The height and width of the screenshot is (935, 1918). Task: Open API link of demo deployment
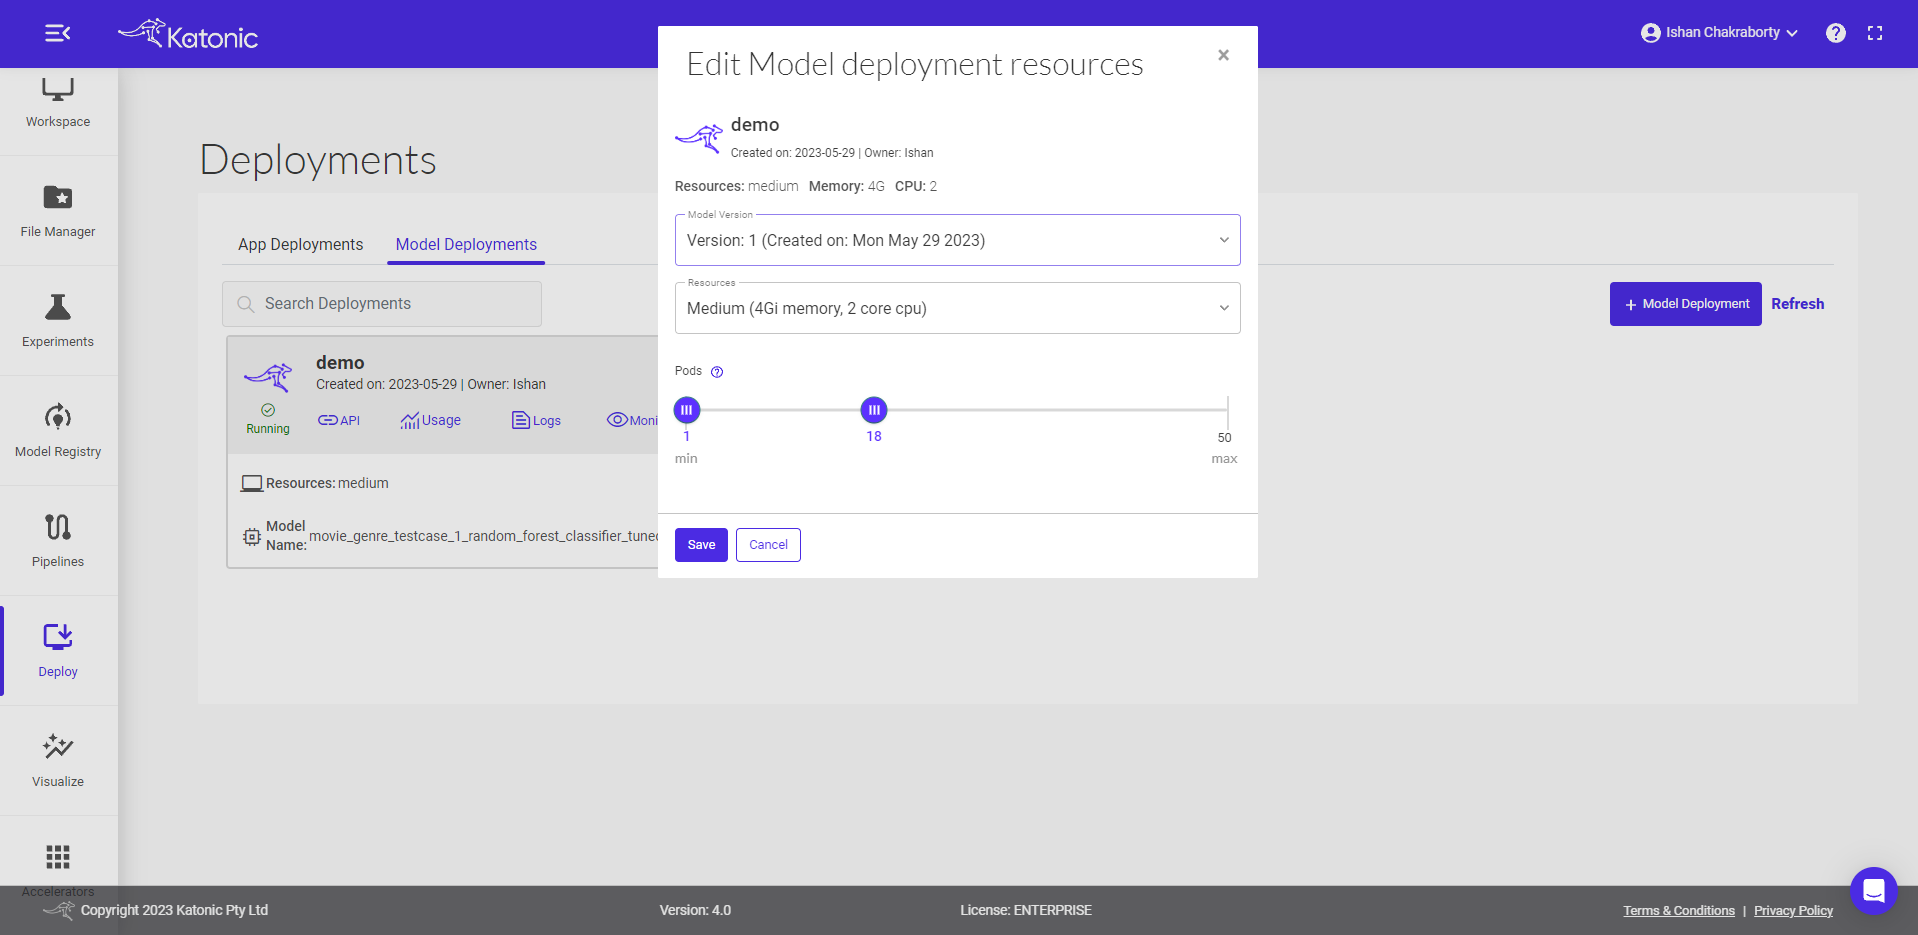tap(339, 420)
